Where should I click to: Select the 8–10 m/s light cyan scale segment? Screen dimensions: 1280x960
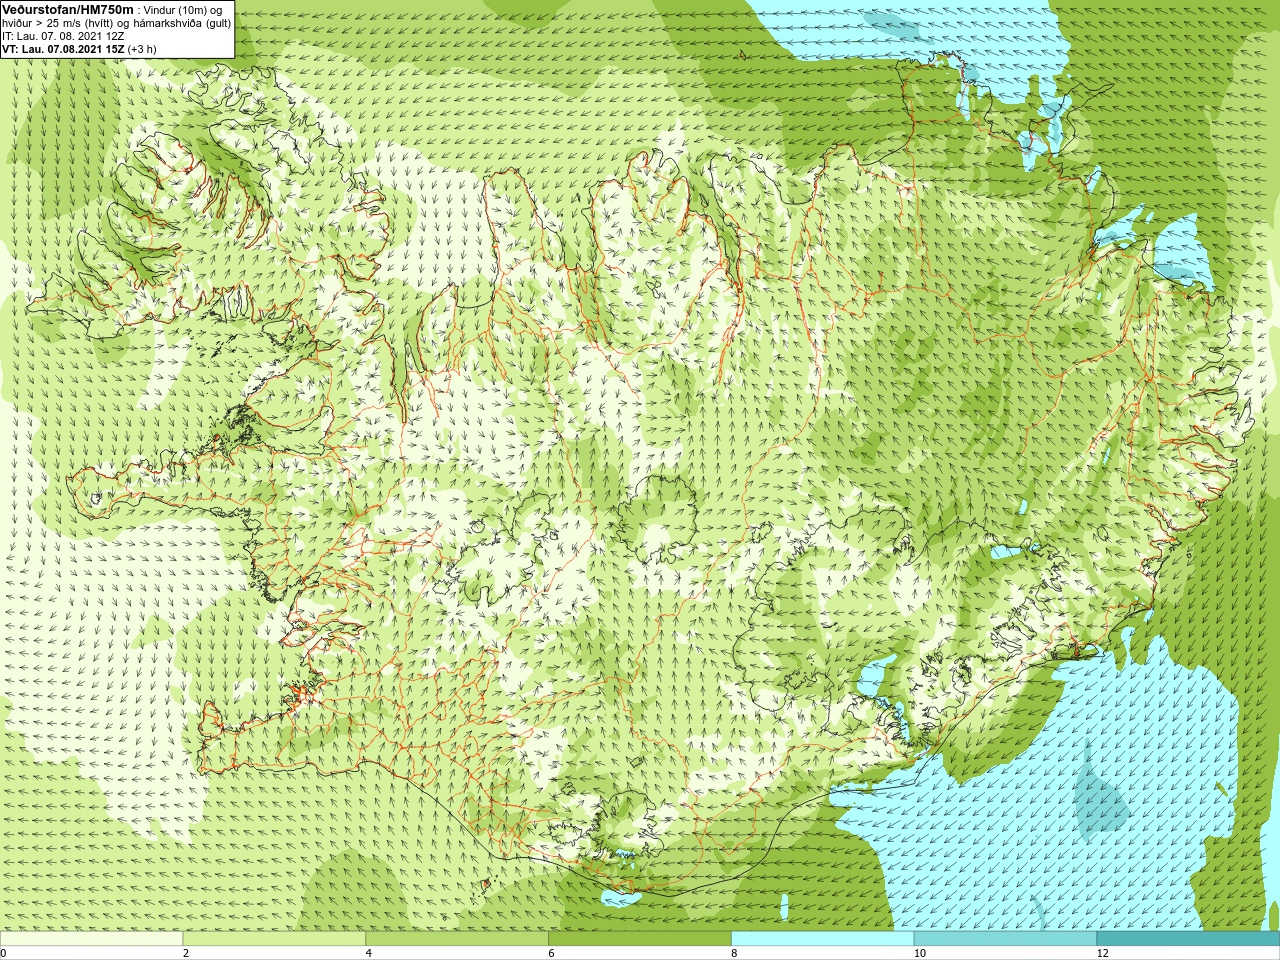pos(823,939)
